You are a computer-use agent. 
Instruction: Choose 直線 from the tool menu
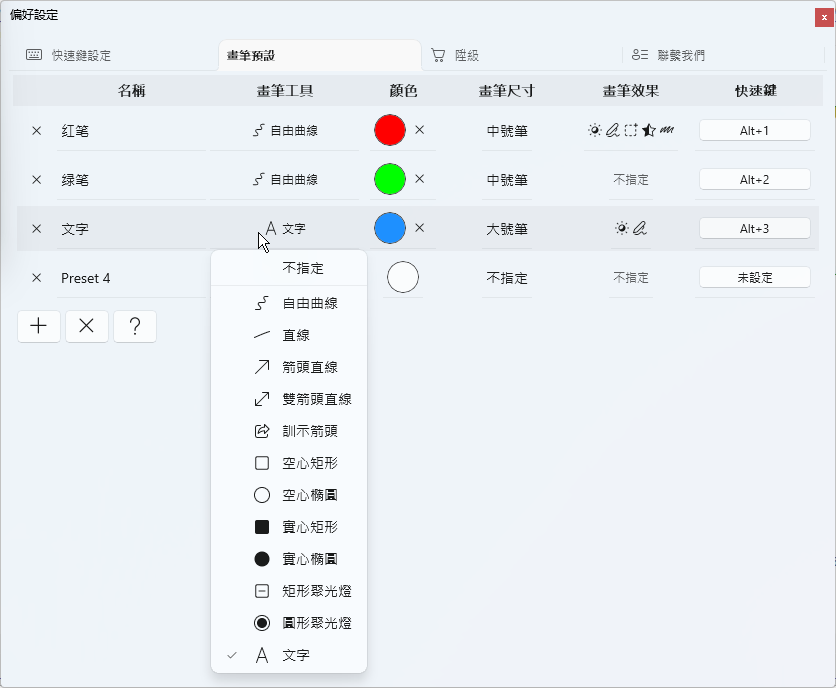[x=289, y=335]
